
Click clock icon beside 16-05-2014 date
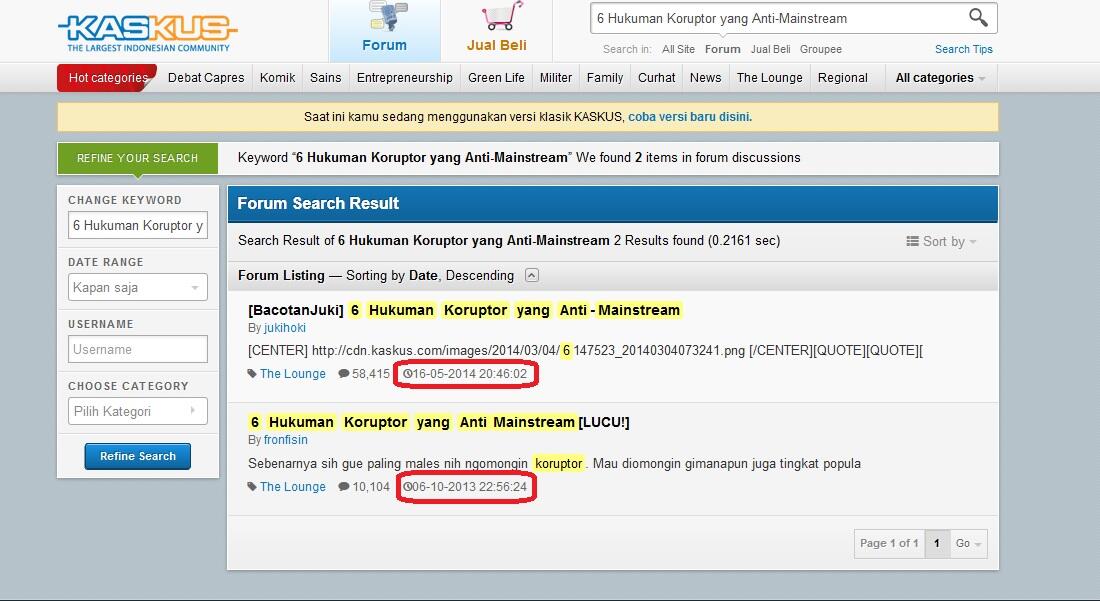coord(407,374)
